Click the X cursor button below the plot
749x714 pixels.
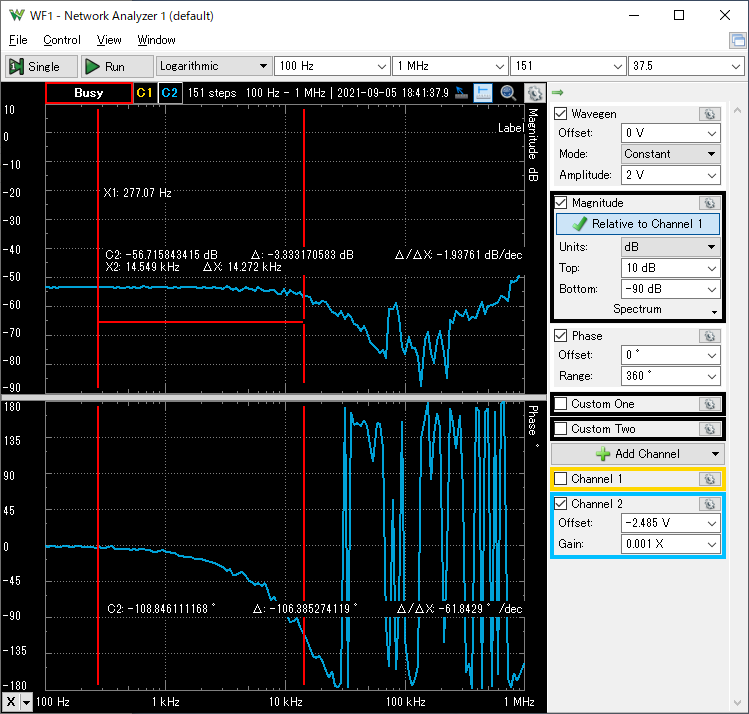pos(11,702)
